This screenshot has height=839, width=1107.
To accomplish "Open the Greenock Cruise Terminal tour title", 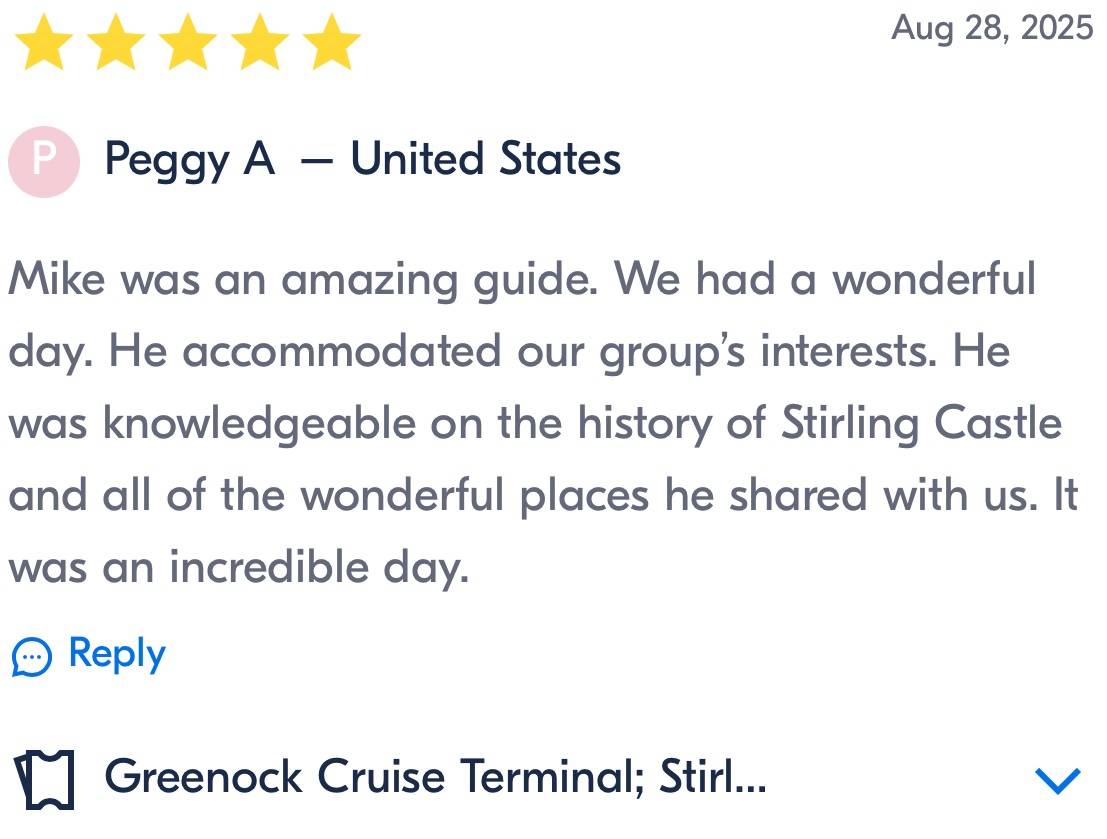I will tap(435, 777).
